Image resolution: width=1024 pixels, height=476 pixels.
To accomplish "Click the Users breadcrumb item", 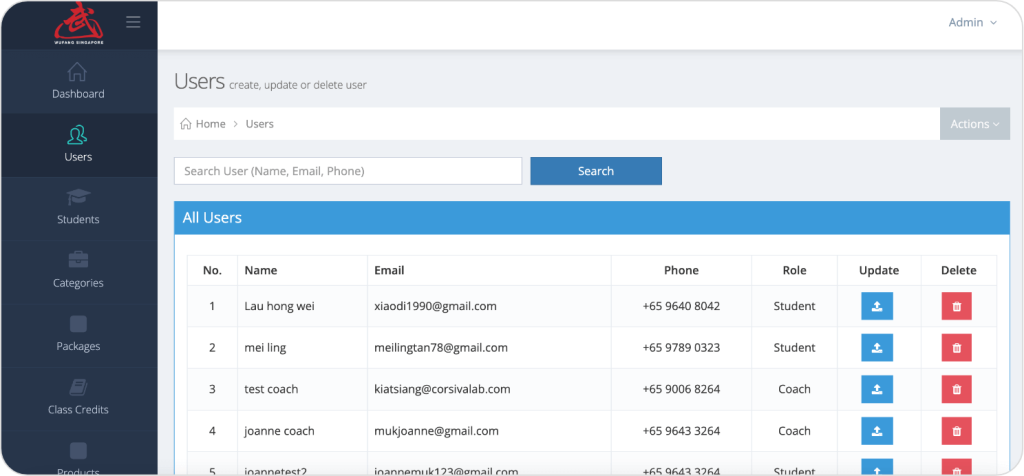I will [x=259, y=124].
